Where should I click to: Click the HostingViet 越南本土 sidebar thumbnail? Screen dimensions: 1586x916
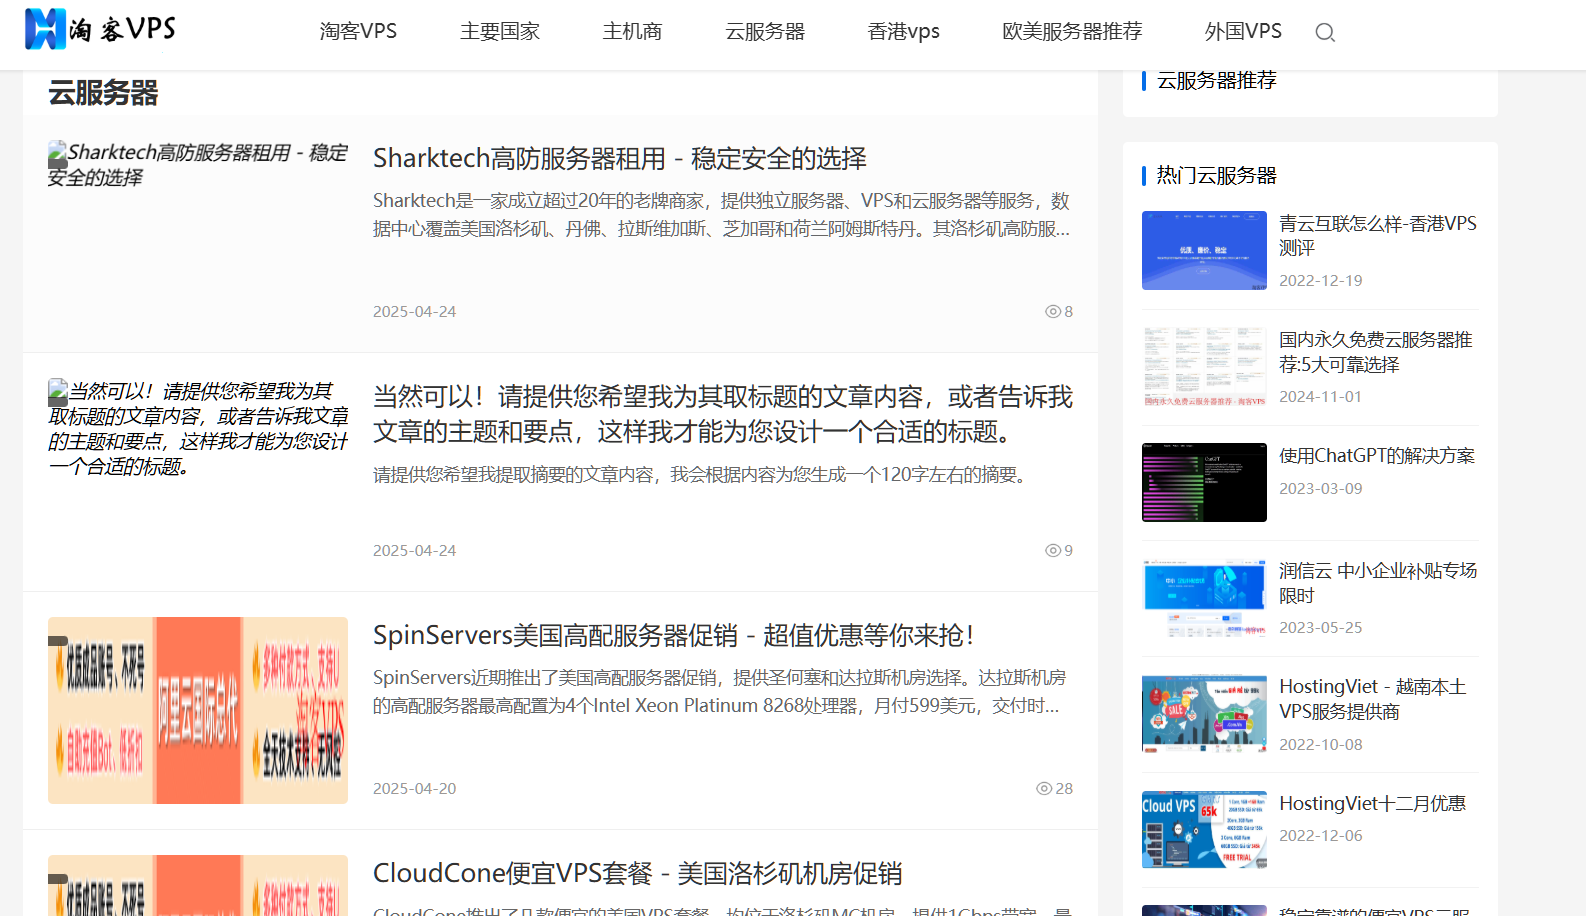coord(1204,714)
